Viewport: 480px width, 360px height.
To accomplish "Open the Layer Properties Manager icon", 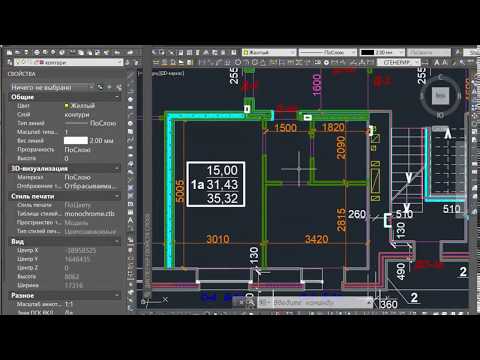I will point(9,62).
